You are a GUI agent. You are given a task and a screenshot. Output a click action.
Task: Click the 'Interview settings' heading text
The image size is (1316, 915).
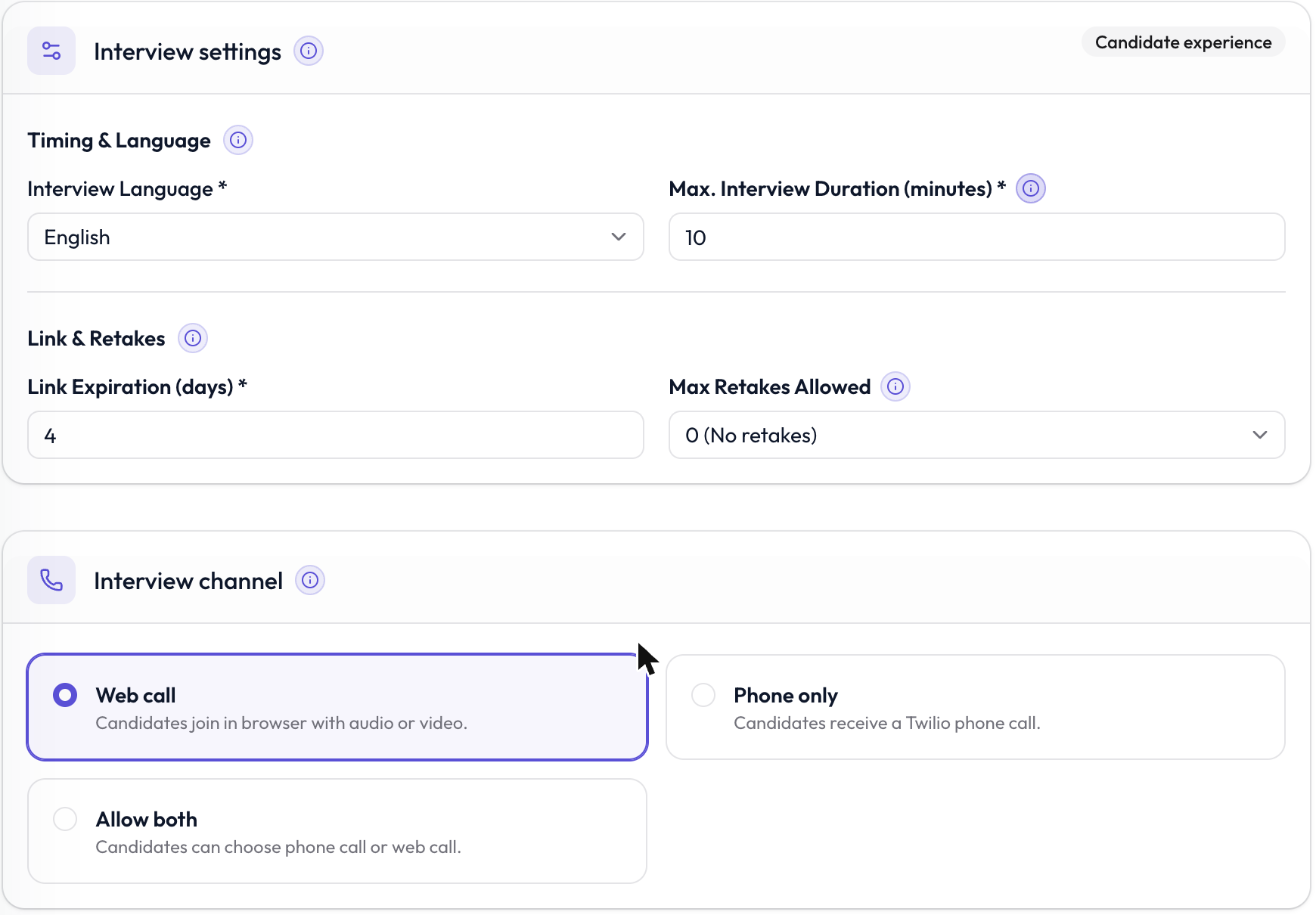pos(188,52)
